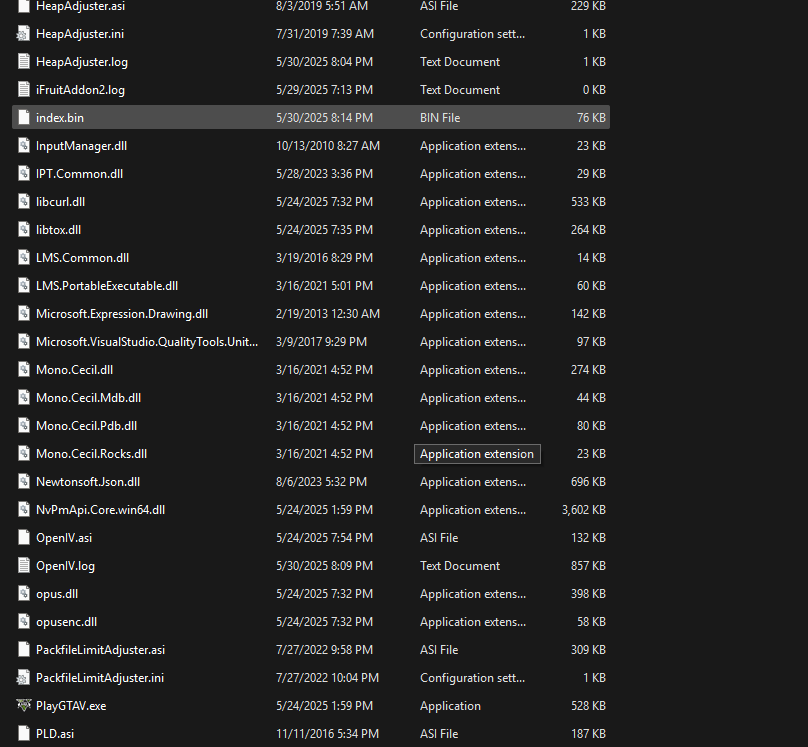
Task: Click the libcurl.dll file icon
Action: [x=24, y=201]
